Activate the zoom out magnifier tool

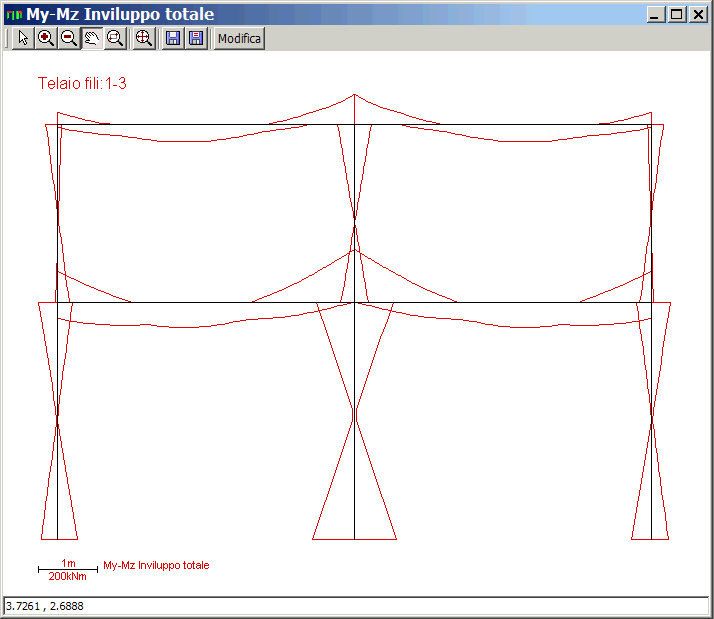[x=69, y=38]
